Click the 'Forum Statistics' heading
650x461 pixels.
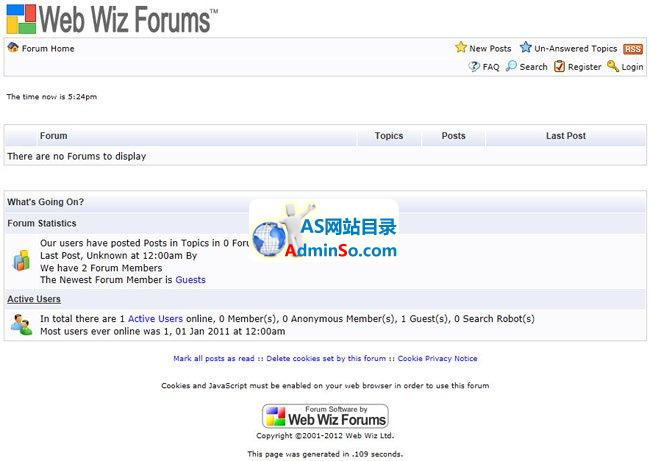[x=42, y=223]
